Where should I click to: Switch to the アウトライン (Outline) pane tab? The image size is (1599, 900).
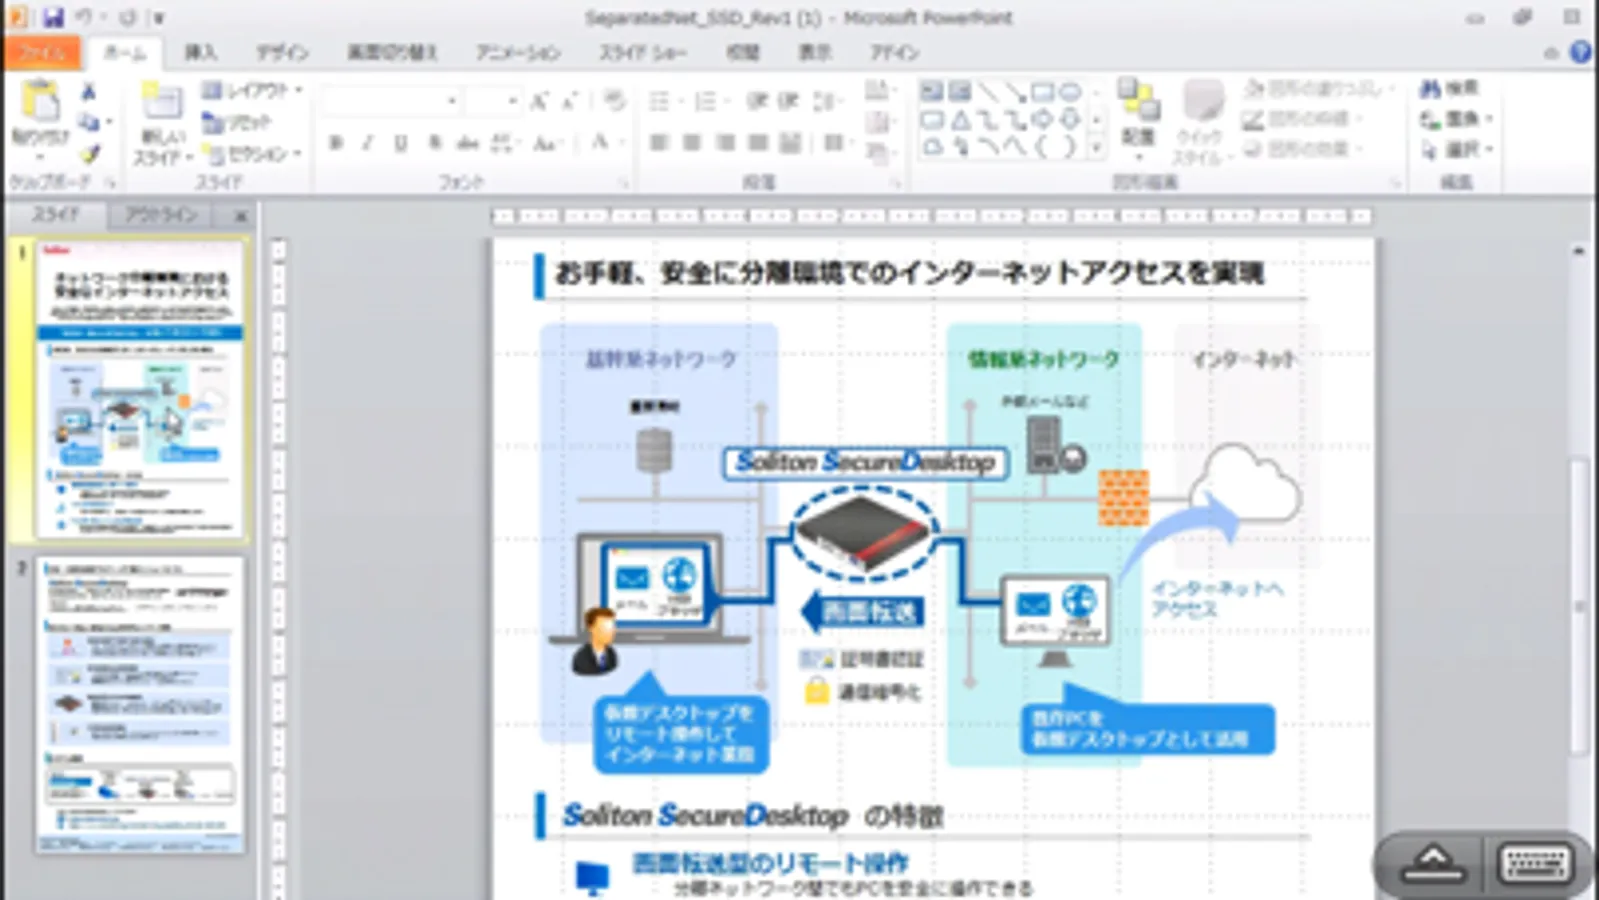pos(161,215)
